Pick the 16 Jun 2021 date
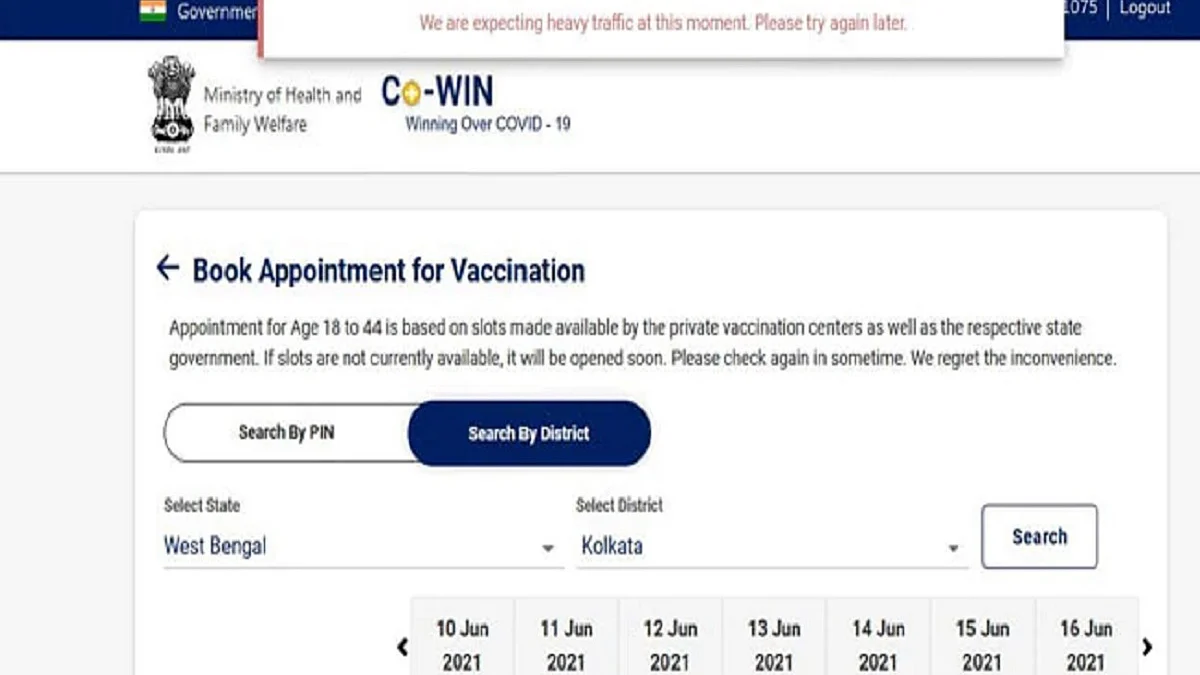This screenshot has width=1200, height=675. tap(1086, 644)
